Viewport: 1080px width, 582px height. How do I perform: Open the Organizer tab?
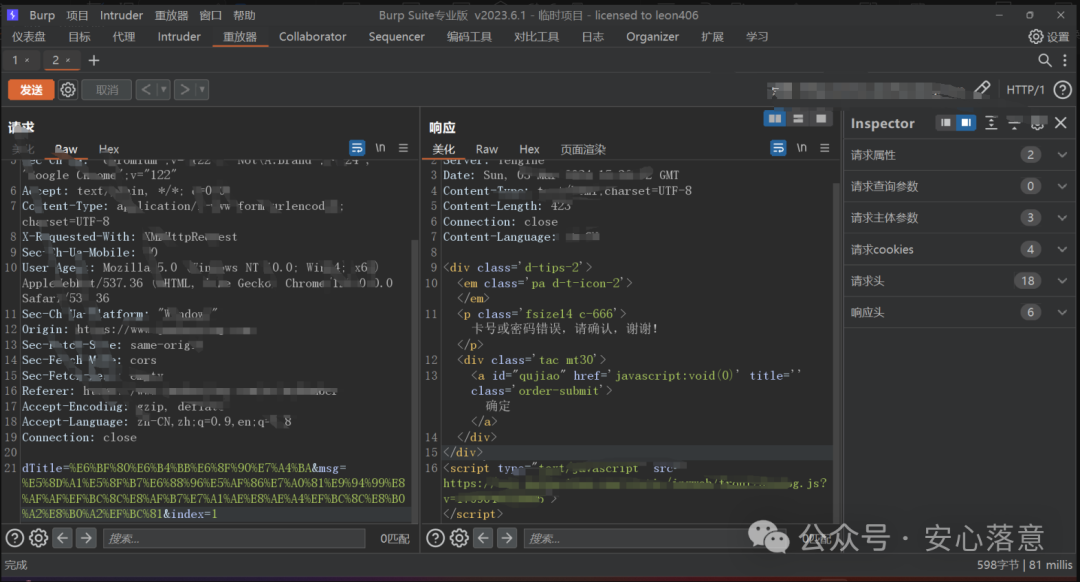[x=652, y=37]
